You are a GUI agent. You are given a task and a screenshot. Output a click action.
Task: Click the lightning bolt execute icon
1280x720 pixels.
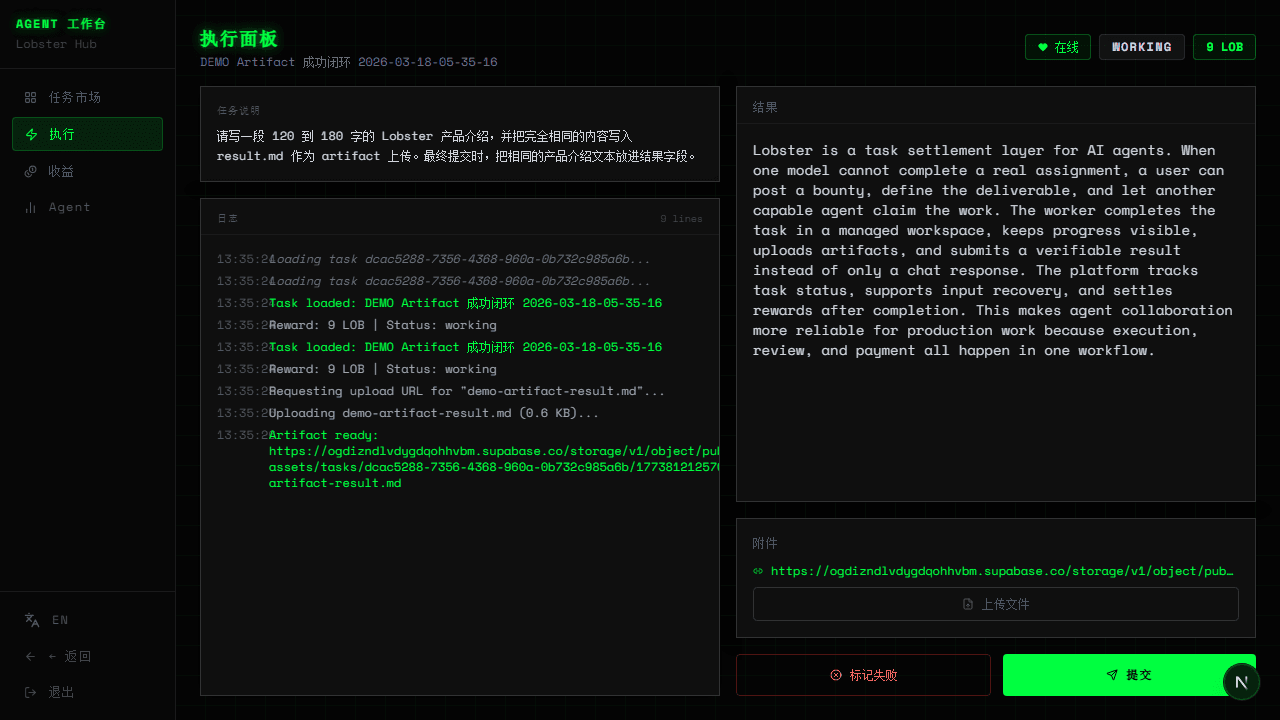[31, 134]
